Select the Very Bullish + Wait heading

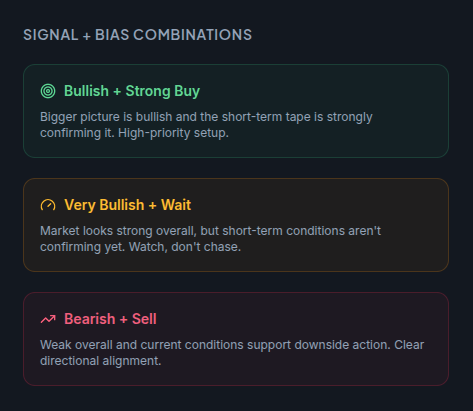128,205
